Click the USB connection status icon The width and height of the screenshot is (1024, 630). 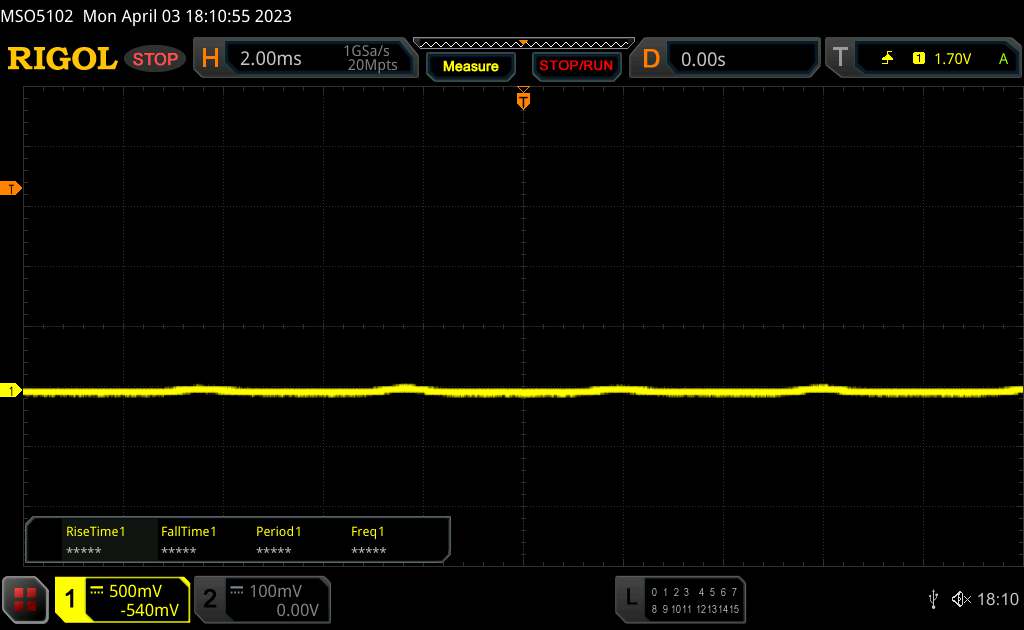(x=933, y=599)
